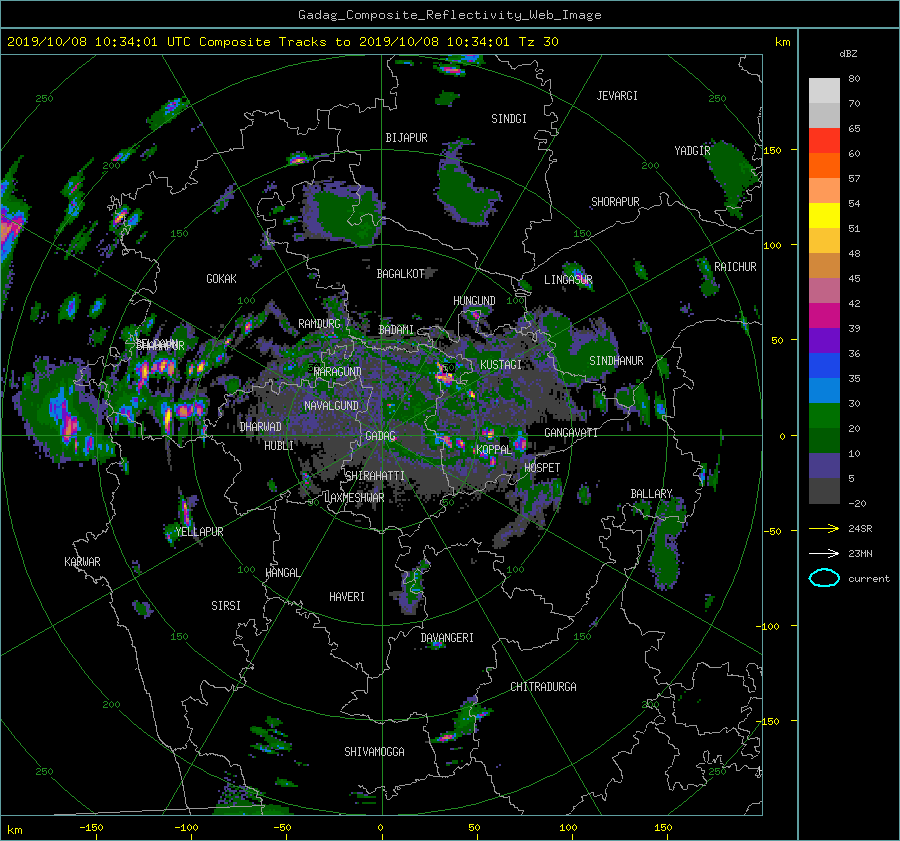The width and height of the screenshot is (900, 841).
Task: Click the RAICHUR city label
Action: [x=735, y=267]
